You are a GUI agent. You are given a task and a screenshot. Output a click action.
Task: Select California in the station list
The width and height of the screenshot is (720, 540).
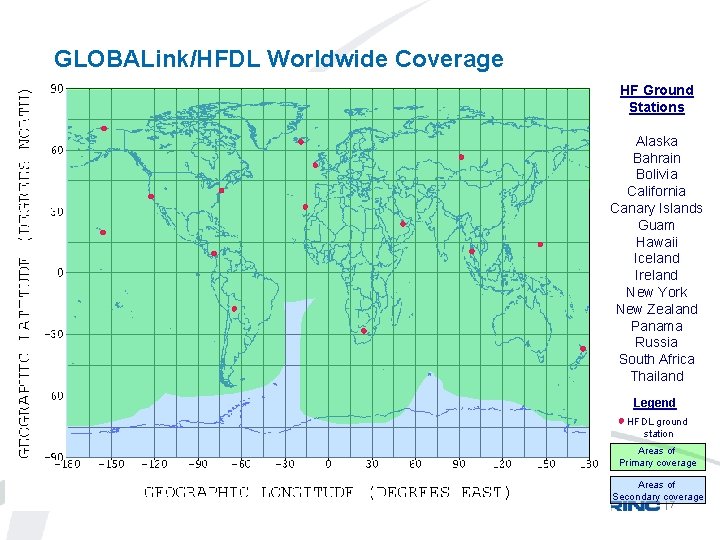(x=657, y=191)
